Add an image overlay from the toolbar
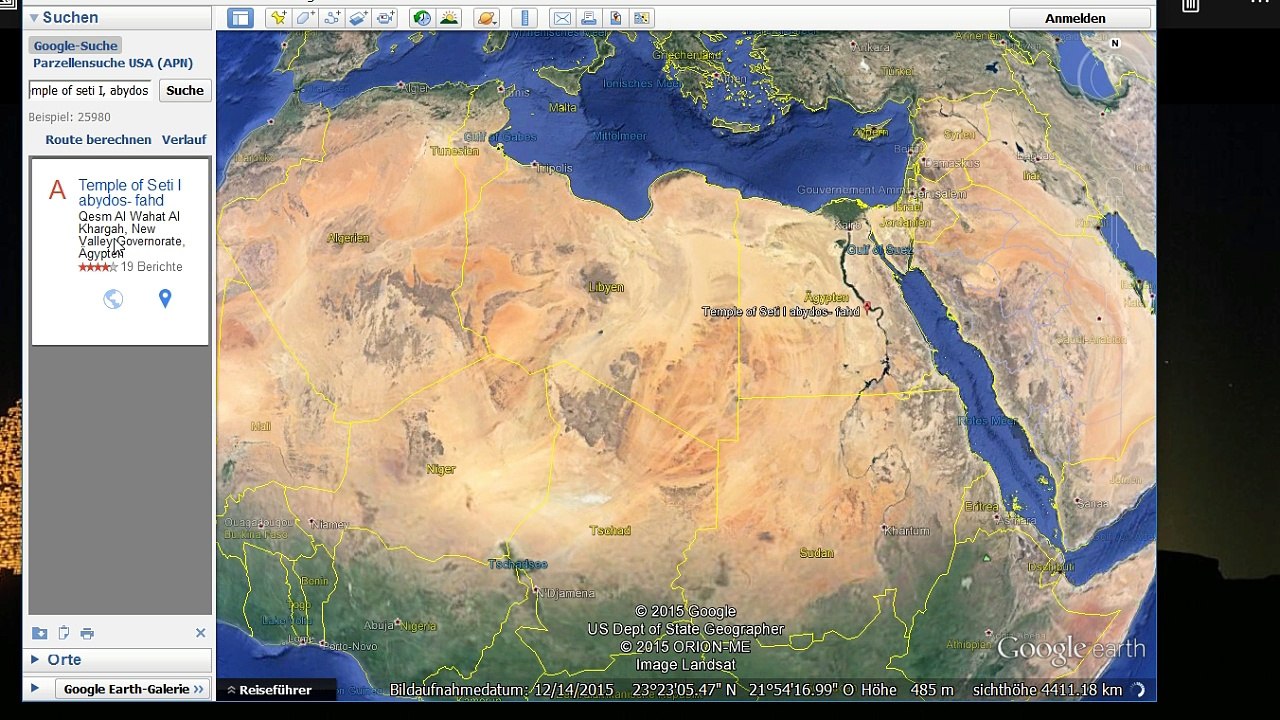1280x720 pixels. (x=359, y=18)
